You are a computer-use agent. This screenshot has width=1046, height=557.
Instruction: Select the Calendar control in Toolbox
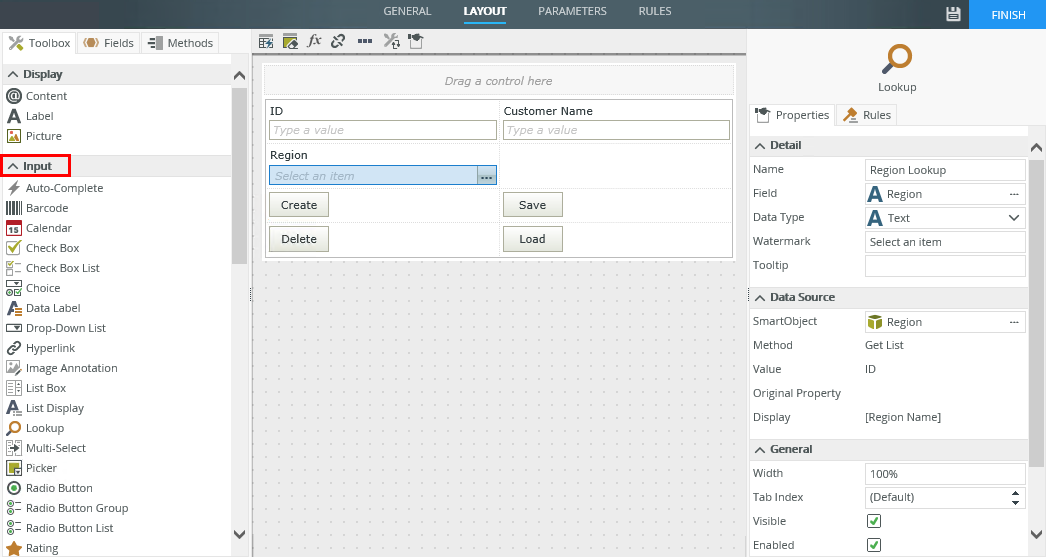48,228
